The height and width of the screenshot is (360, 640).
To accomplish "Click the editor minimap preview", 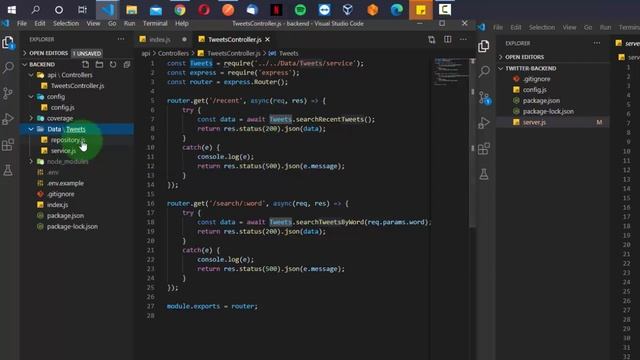I will [451, 72].
